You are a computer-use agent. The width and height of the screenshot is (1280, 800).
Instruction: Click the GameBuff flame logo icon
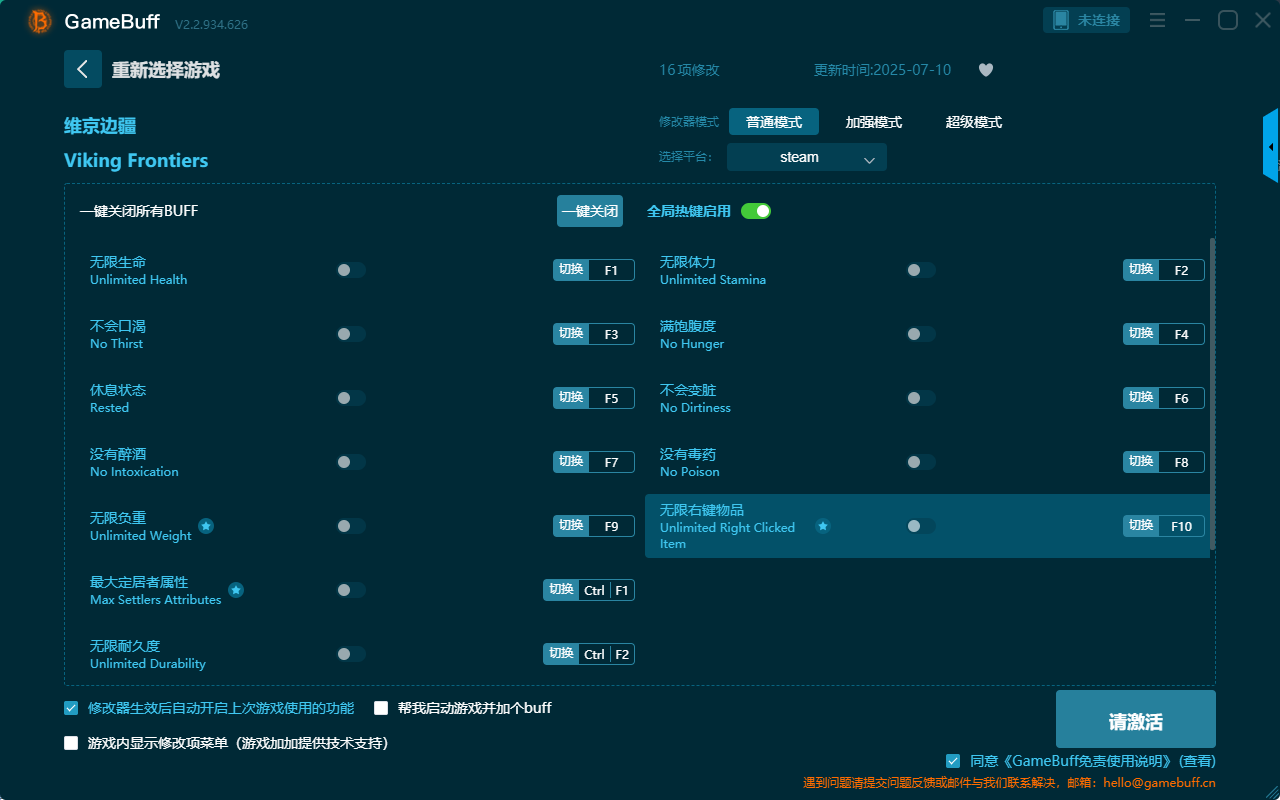click(x=38, y=20)
